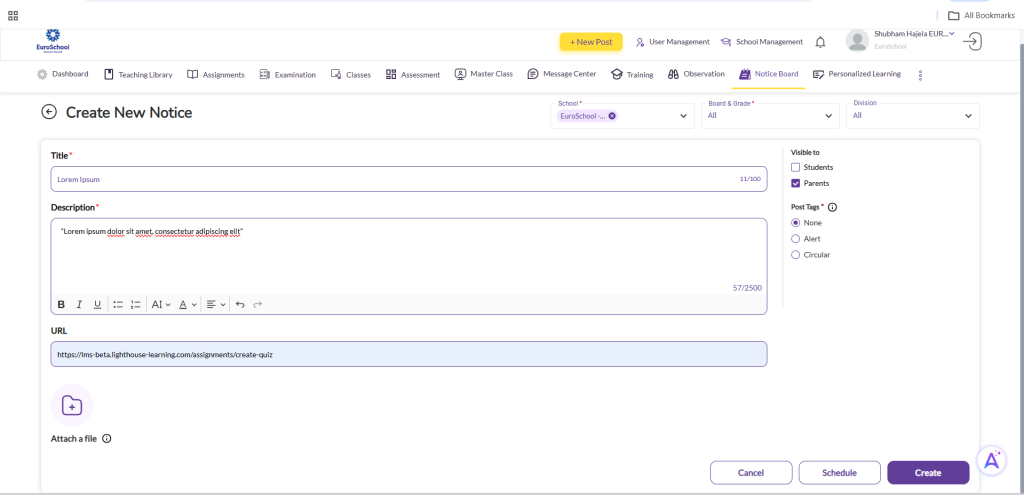Open the text alignment dropdown
The width and height of the screenshot is (1024, 495).
pos(216,304)
